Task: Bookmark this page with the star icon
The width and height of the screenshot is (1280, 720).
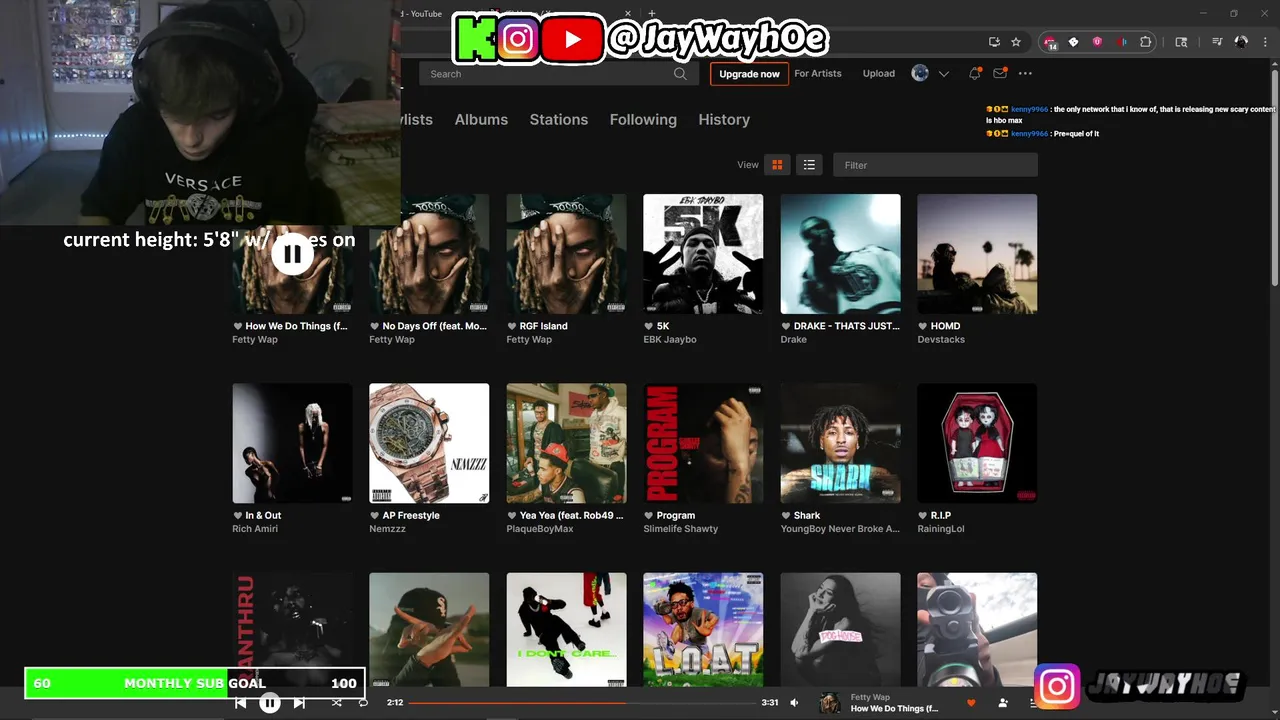Action: tap(1016, 42)
